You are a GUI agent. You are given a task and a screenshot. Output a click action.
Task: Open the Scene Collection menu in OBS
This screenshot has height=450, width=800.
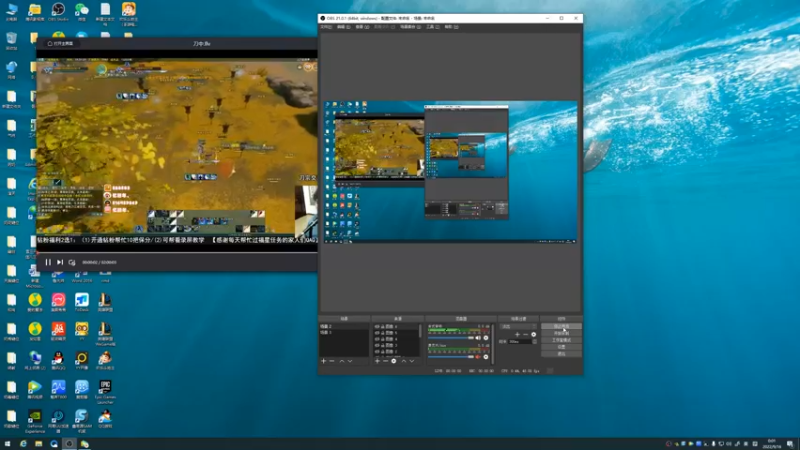[410, 27]
